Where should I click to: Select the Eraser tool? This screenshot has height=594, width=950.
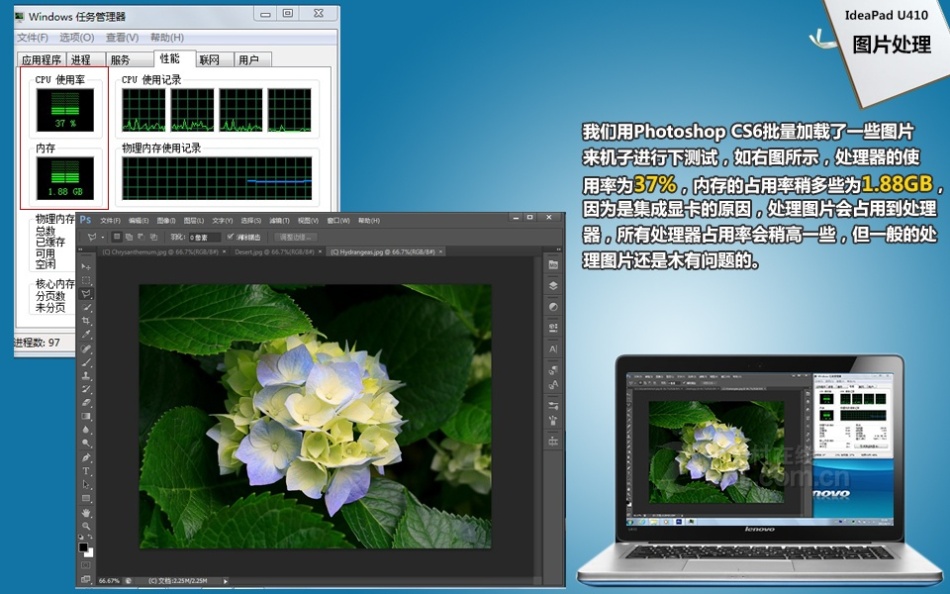(x=86, y=402)
